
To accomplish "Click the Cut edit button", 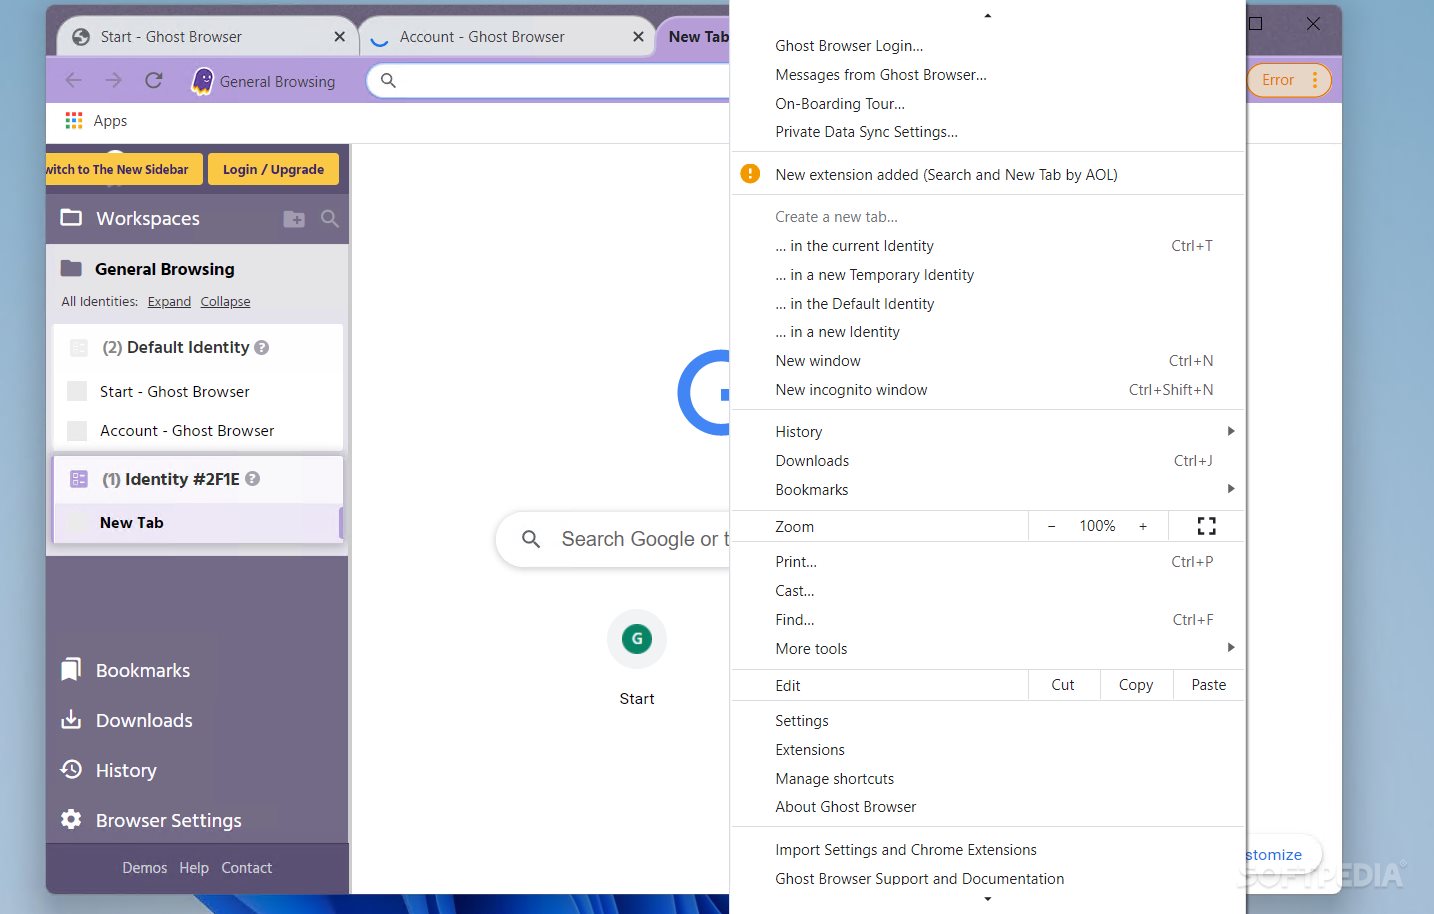I will 1063,685.
